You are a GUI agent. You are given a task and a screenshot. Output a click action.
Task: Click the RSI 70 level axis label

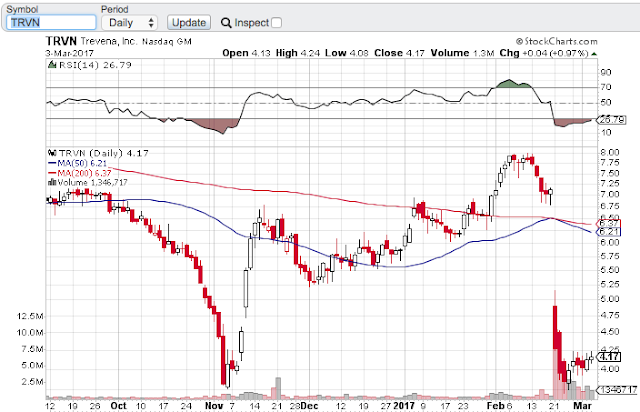606,87
